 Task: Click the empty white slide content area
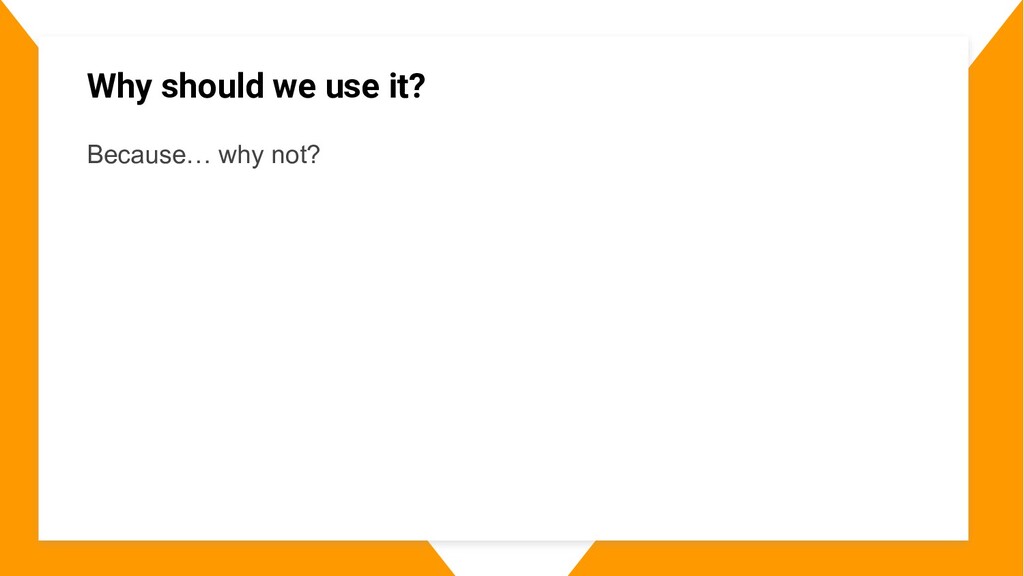point(503,353)
